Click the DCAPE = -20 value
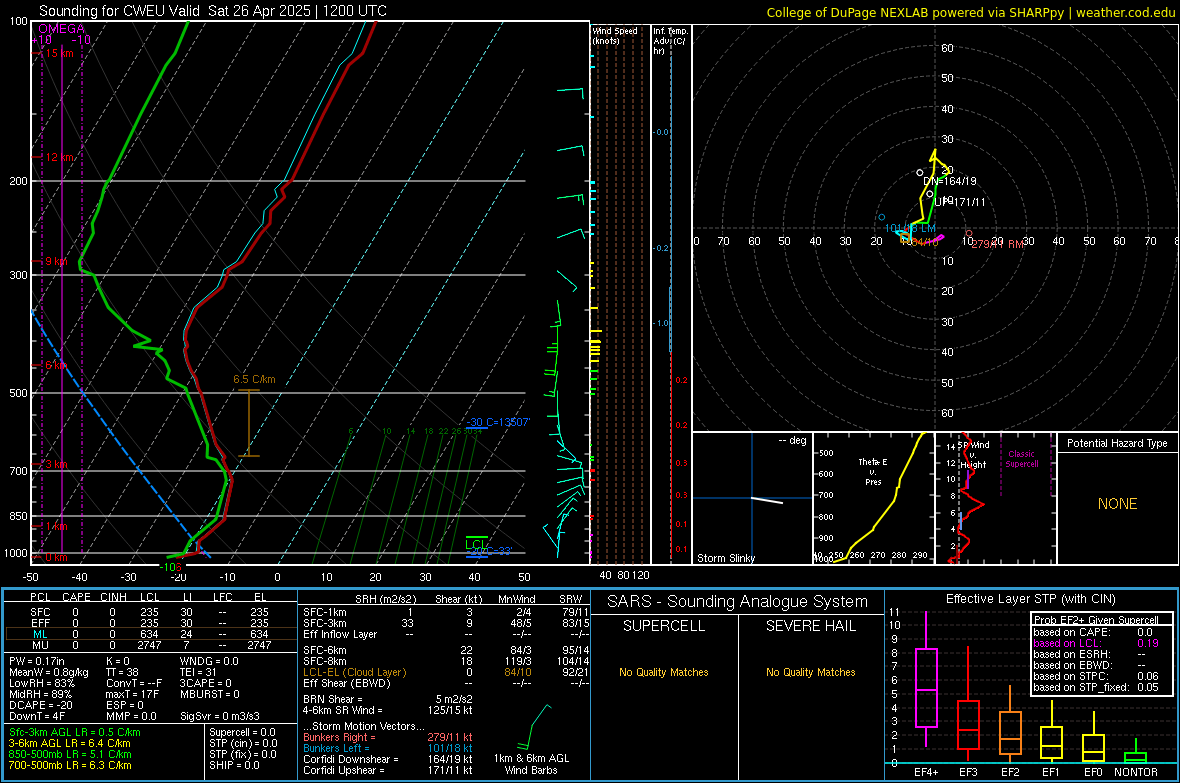1180x783 pixels. tap(42, 705)
